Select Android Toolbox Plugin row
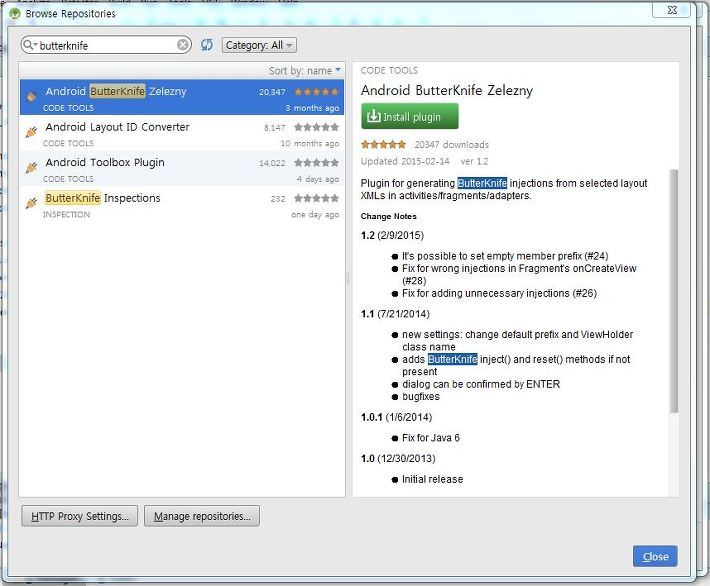This screenshot has width=710, height=586. pyautogui.click(x=182, y=169)
